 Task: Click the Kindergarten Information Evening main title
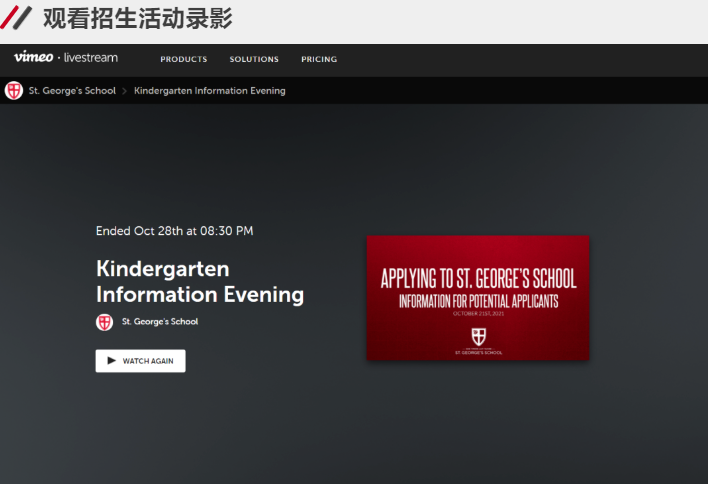(199, 282)
